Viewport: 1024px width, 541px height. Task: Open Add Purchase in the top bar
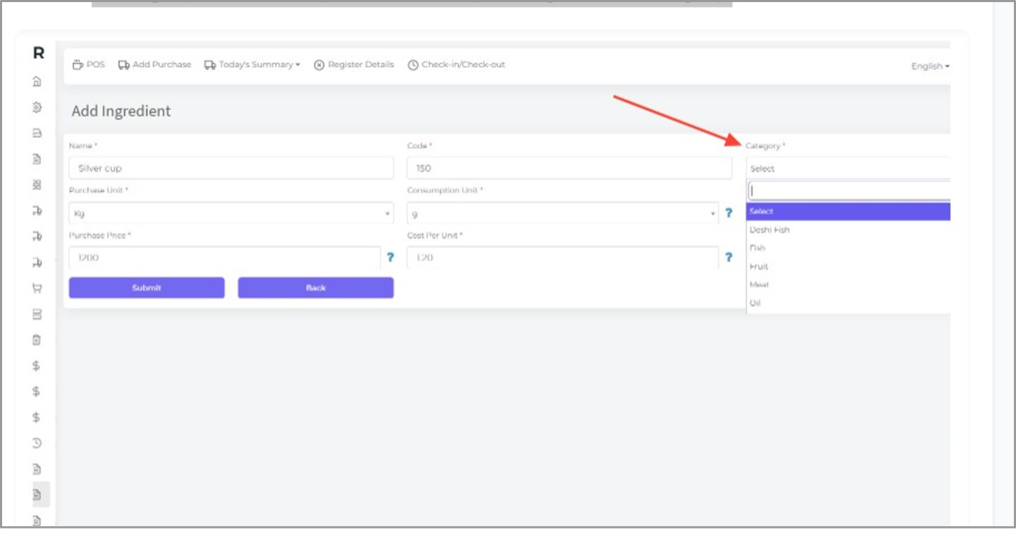[x=155, y=65]
